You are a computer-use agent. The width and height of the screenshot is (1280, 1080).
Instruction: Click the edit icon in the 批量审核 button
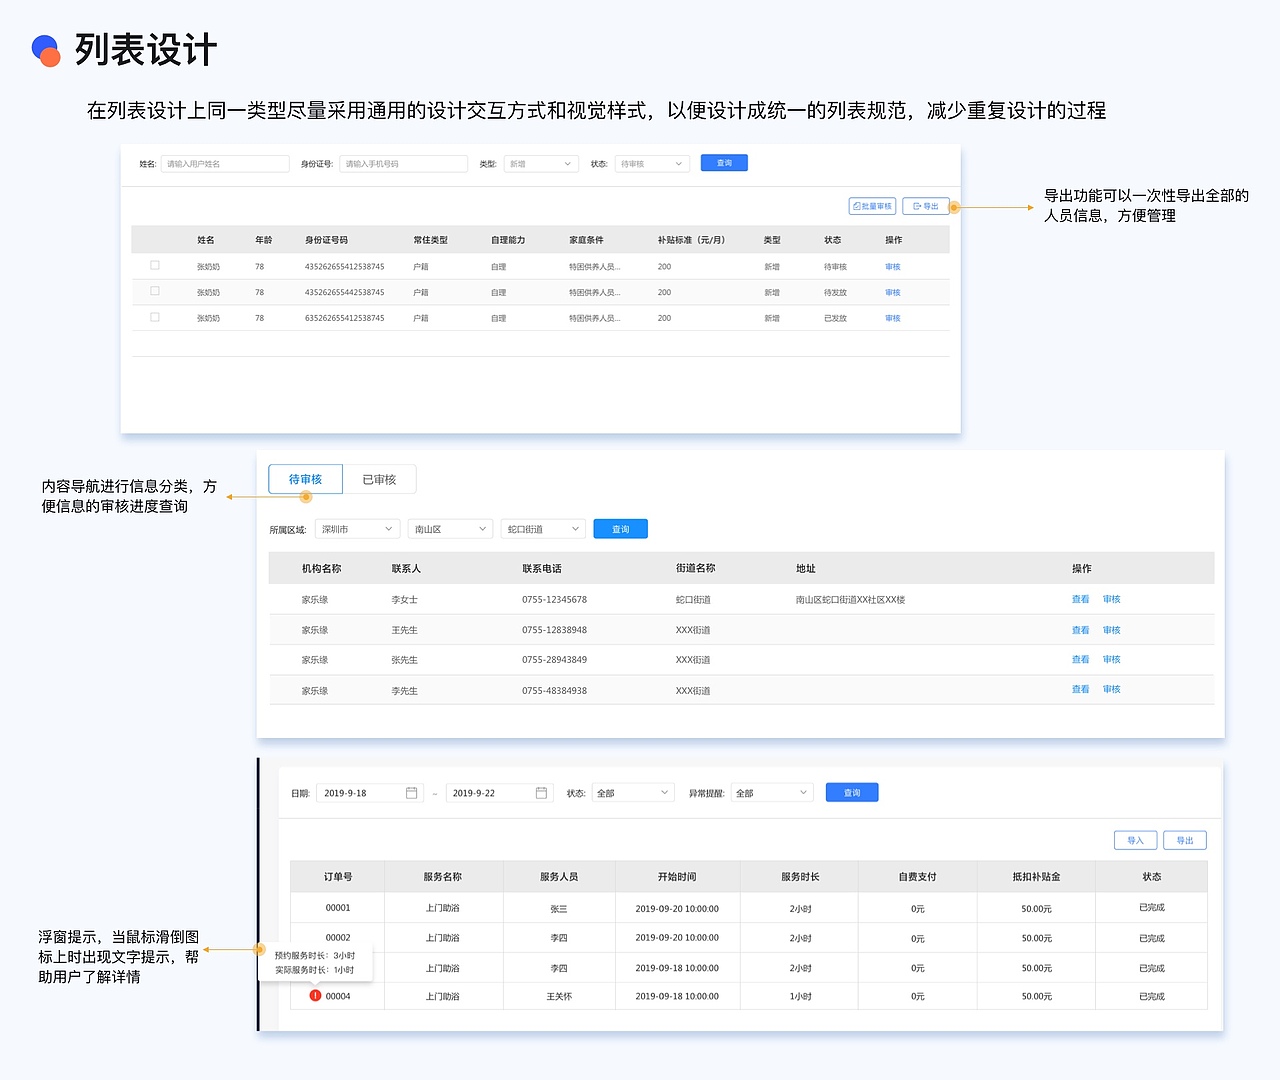(857, 206)
